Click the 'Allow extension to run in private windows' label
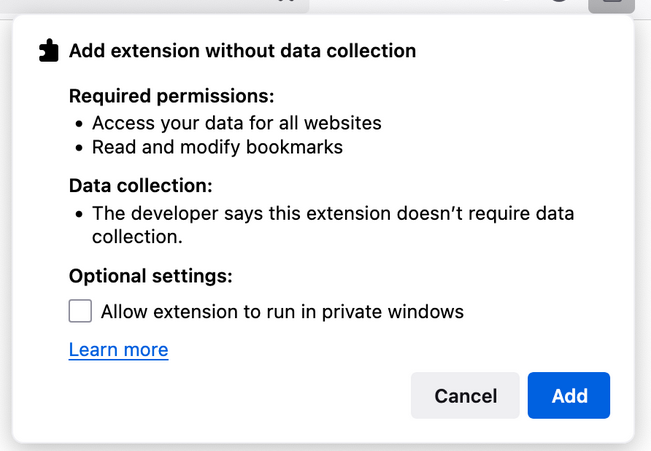 click(282, 311)
